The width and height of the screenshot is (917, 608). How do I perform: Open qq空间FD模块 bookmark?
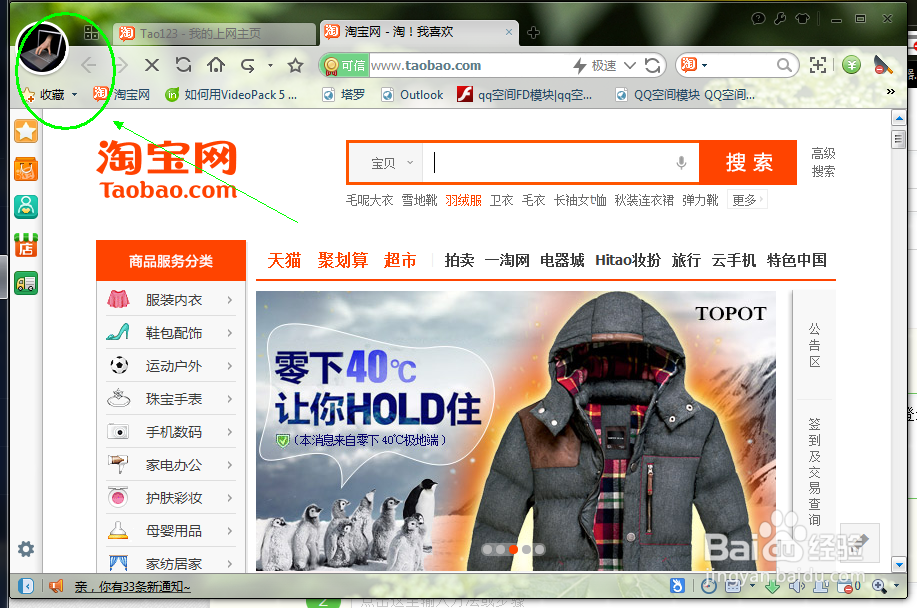[525, 95]
